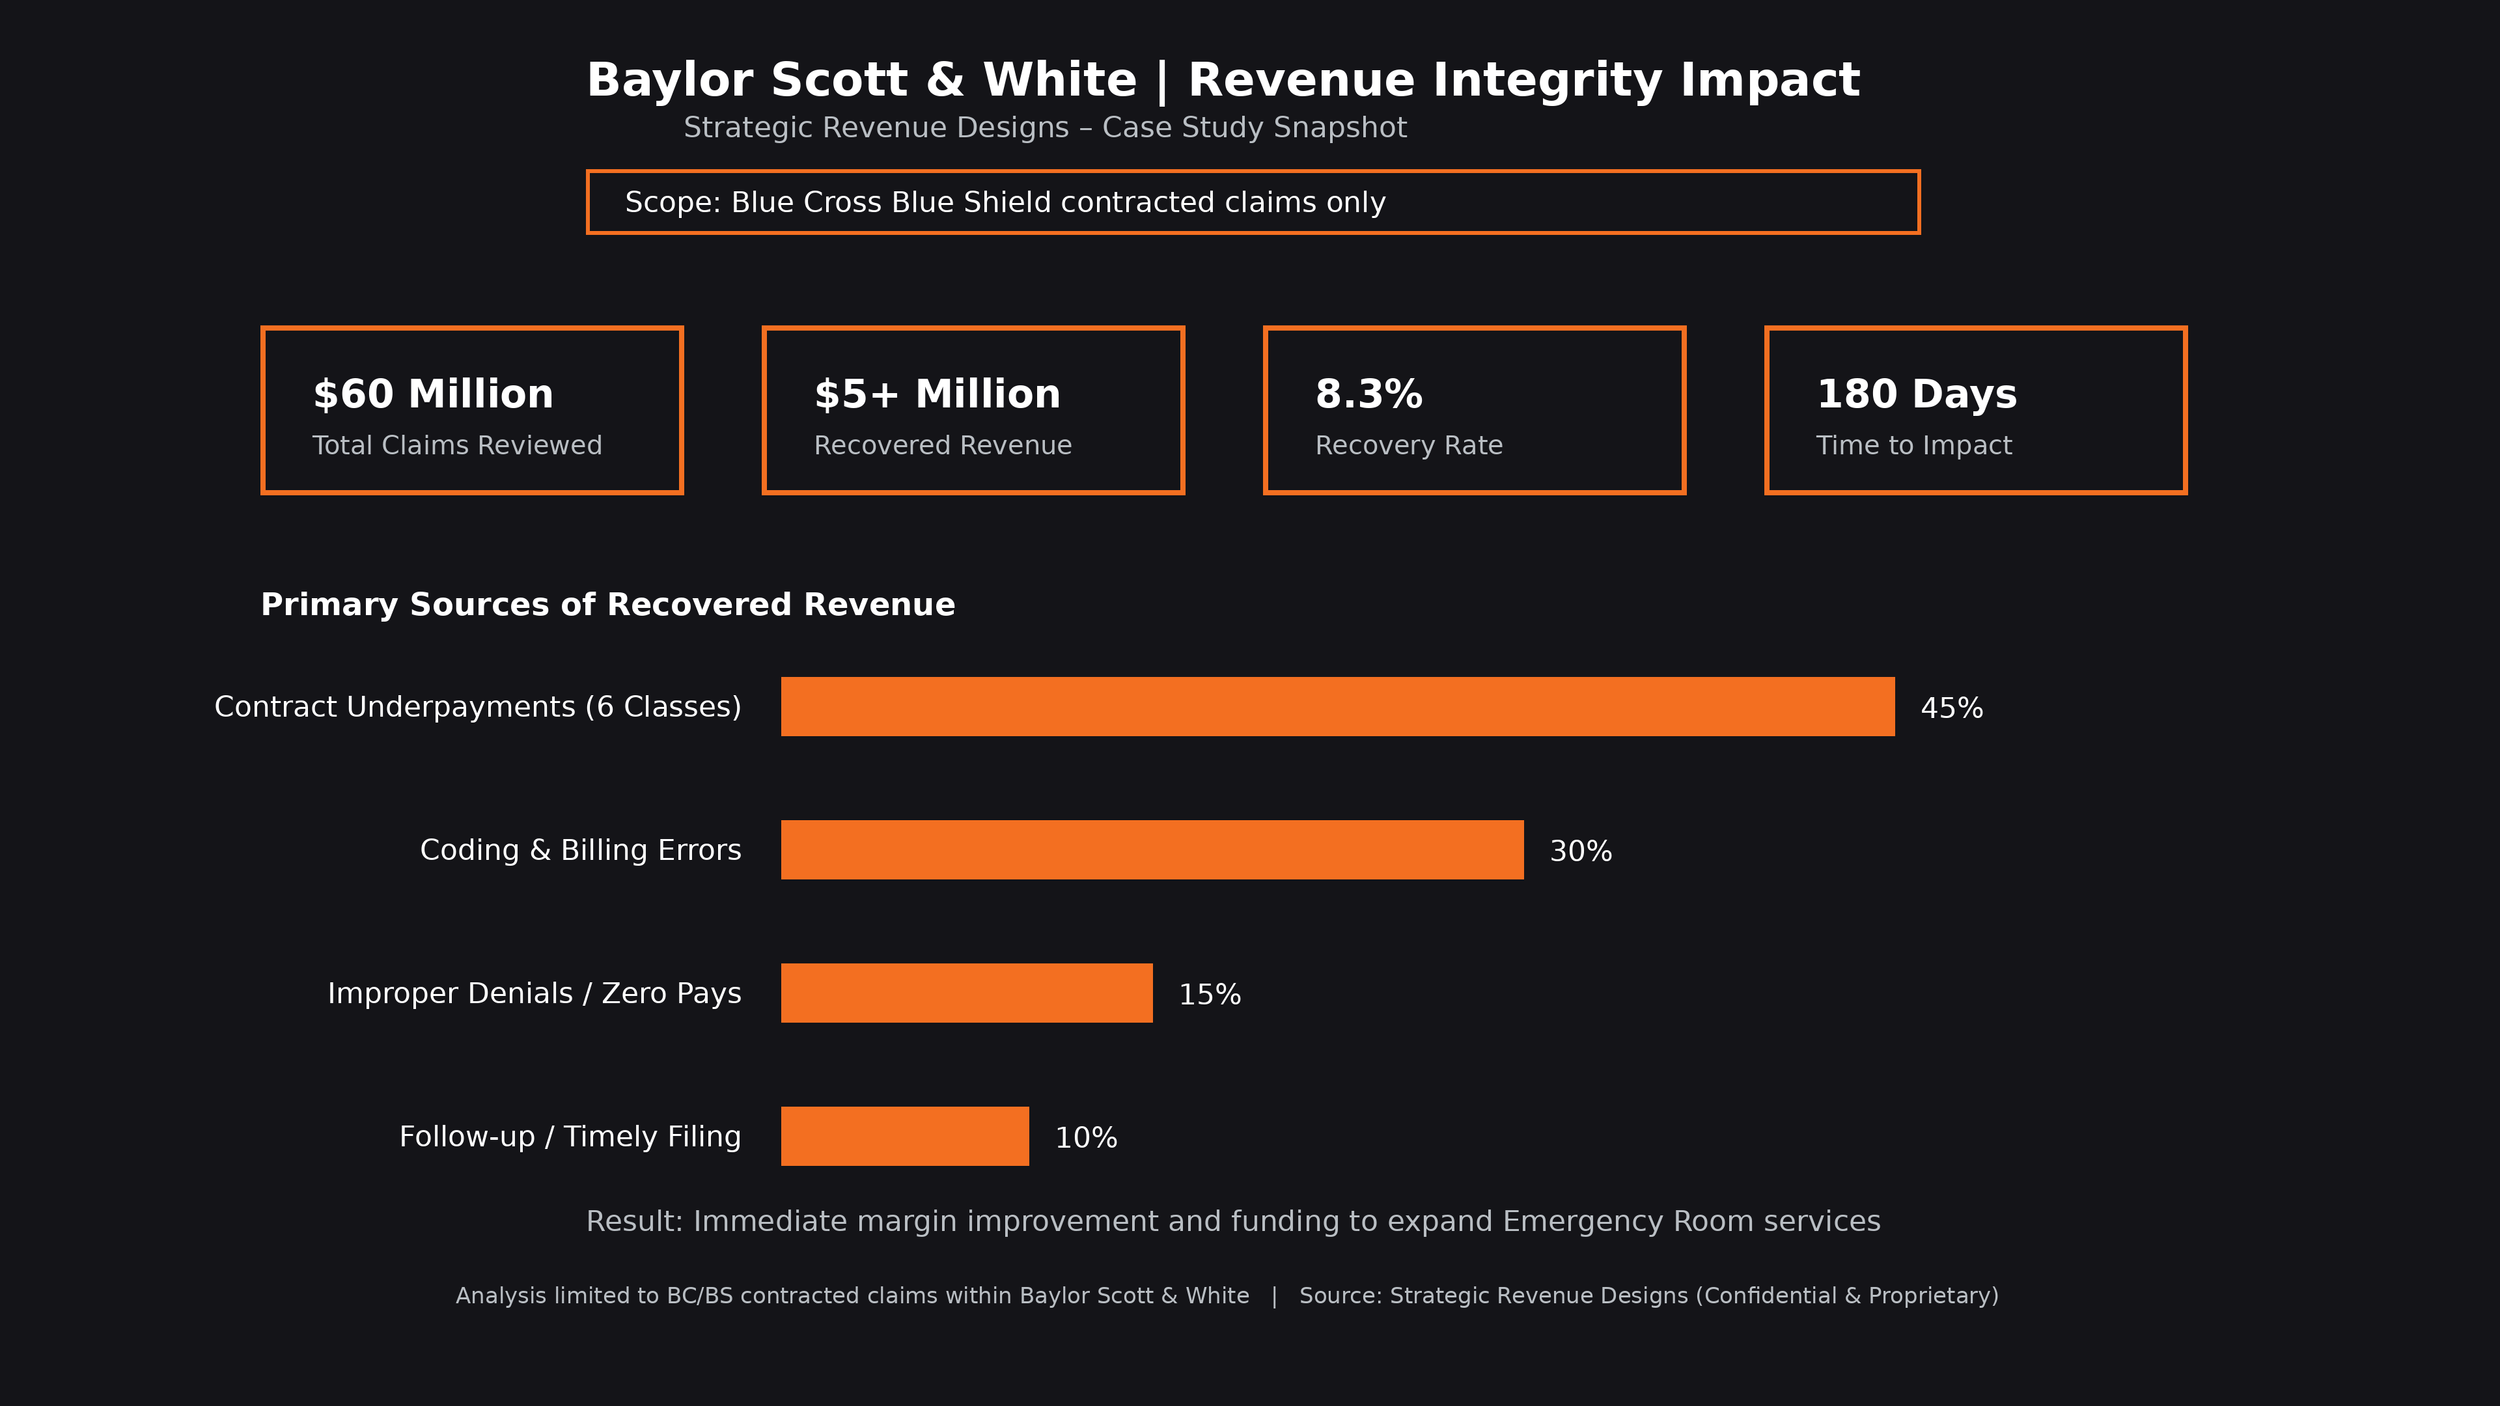Click the 8.3% Recovery Rate stat box

point(1475,410)
